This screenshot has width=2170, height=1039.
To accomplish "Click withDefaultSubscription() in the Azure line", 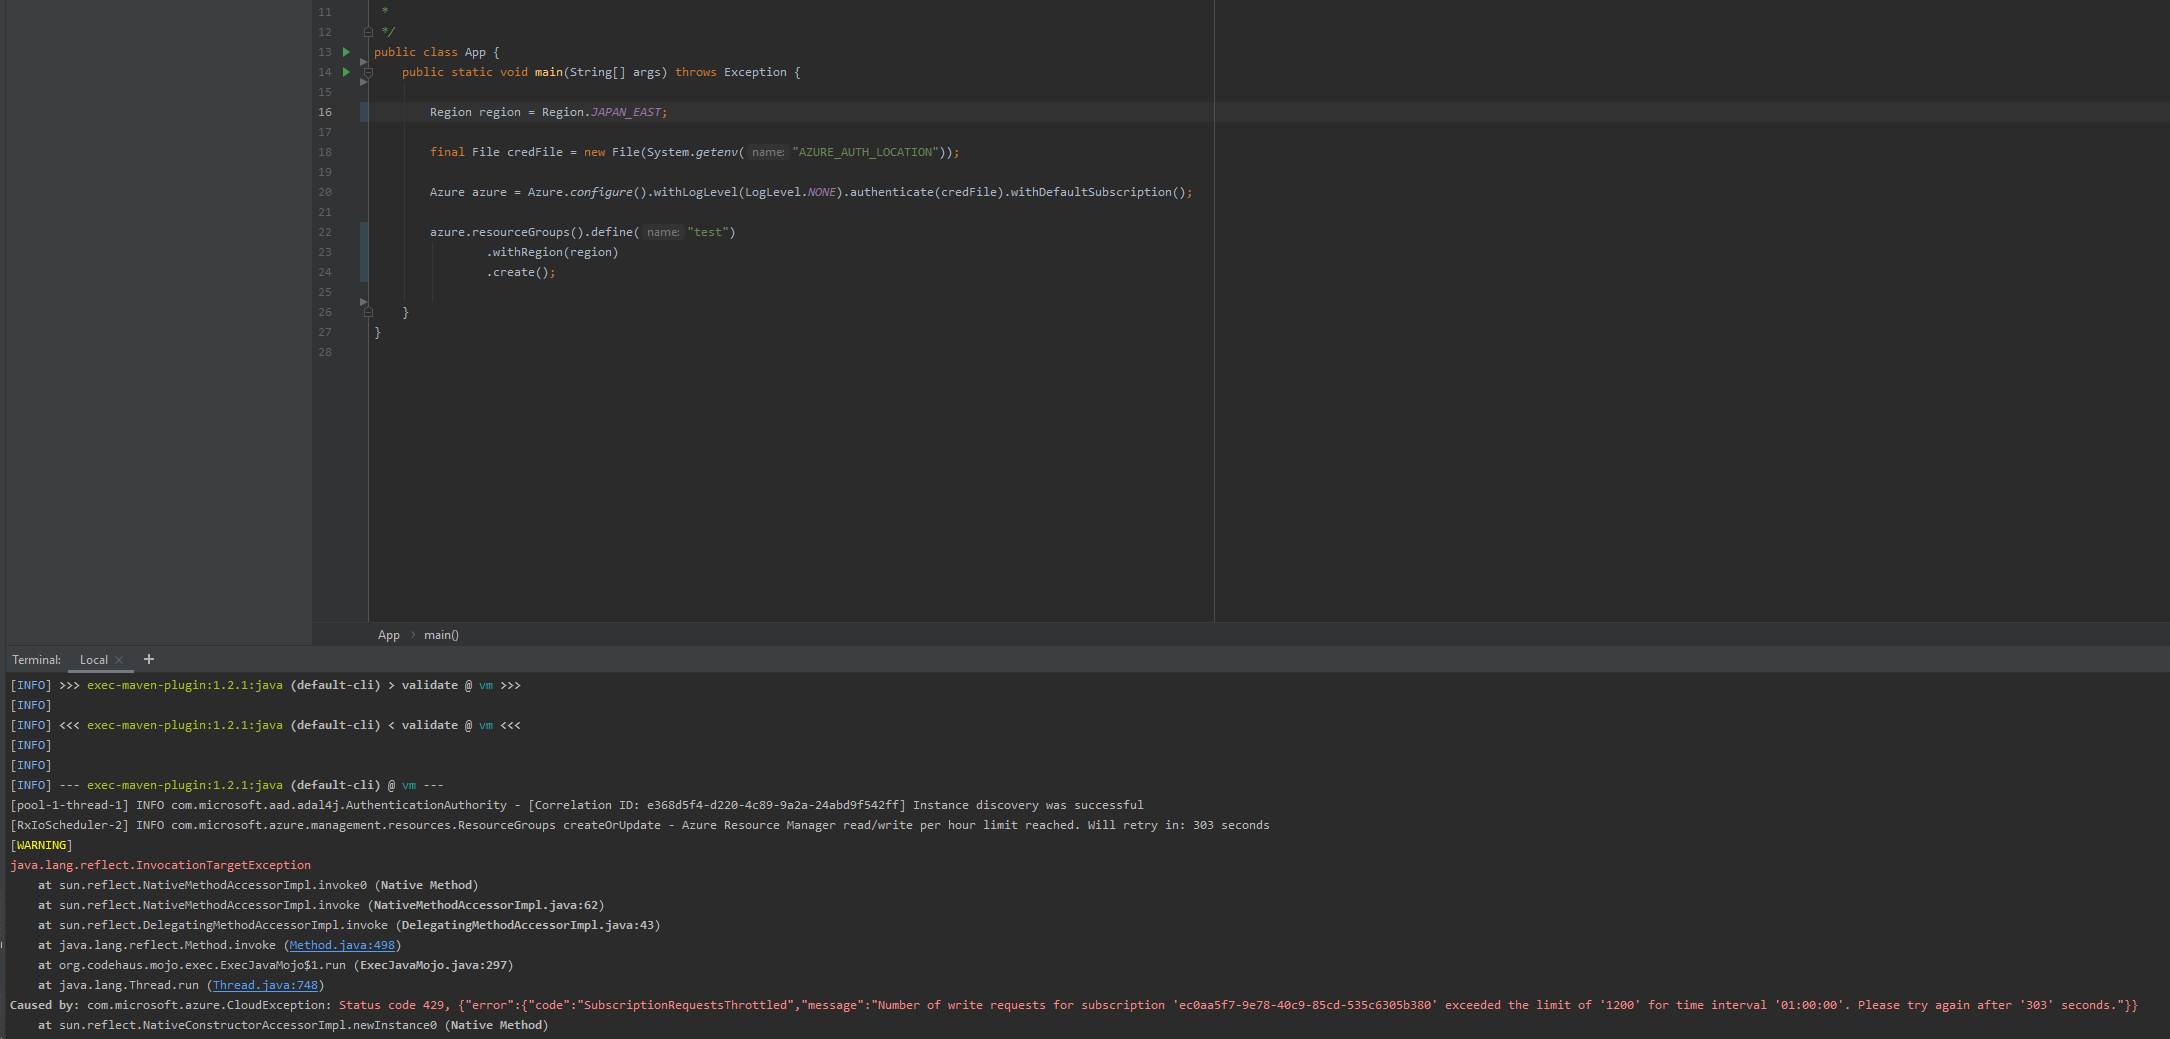I will [1097, 192].
